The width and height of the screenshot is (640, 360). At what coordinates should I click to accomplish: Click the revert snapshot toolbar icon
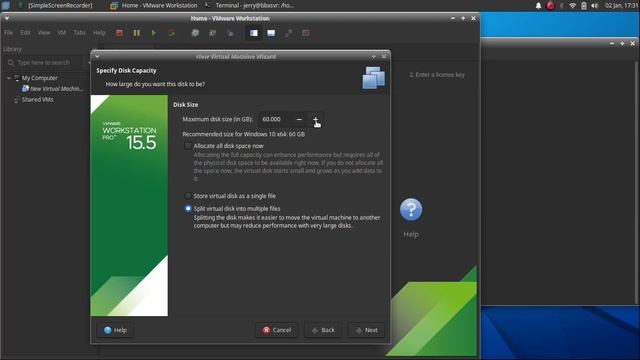pyautogui.click(x=213, y=33)
